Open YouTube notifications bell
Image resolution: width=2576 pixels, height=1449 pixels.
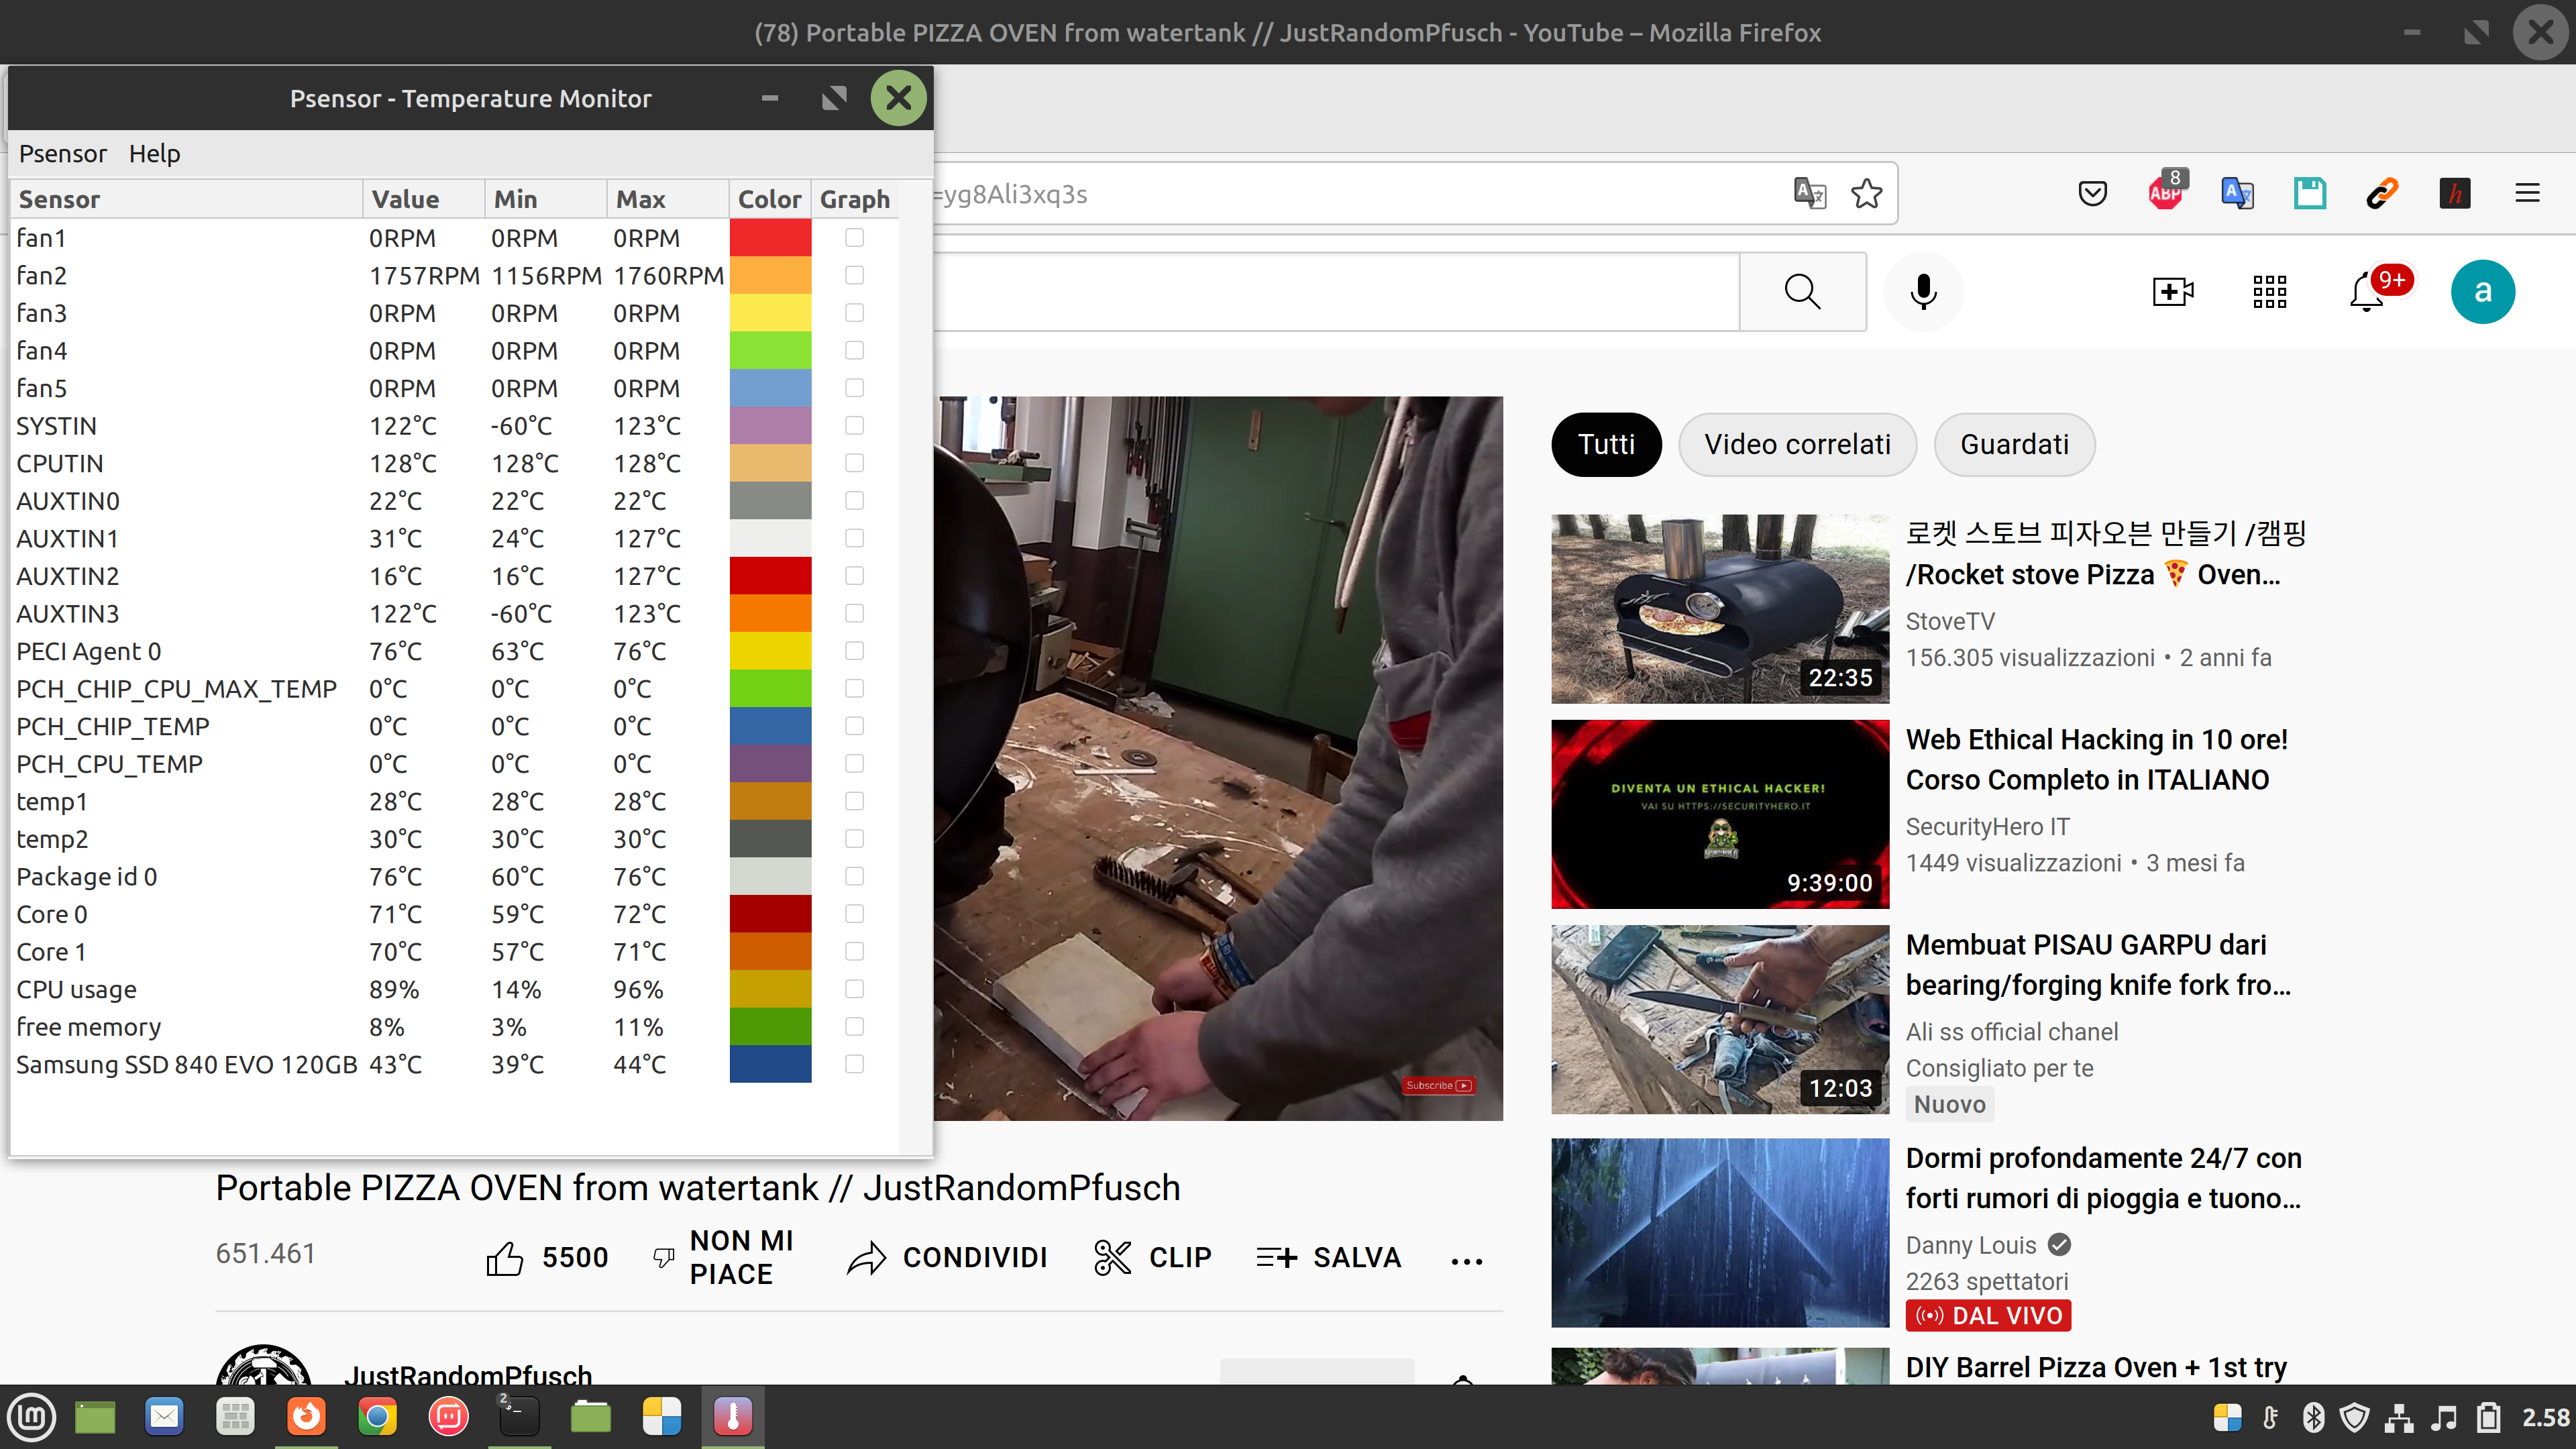coord(2367,292)
